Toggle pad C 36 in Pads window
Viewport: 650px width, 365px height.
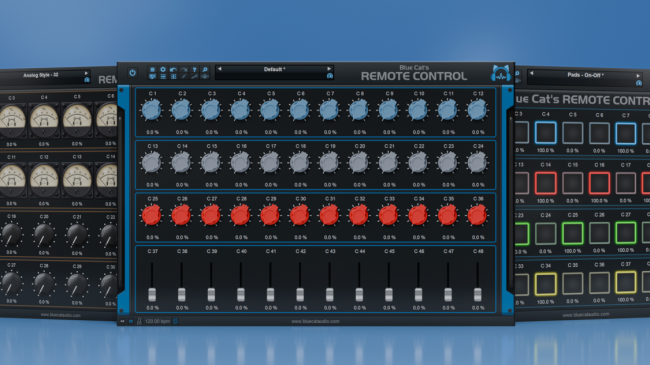point(599,283)
